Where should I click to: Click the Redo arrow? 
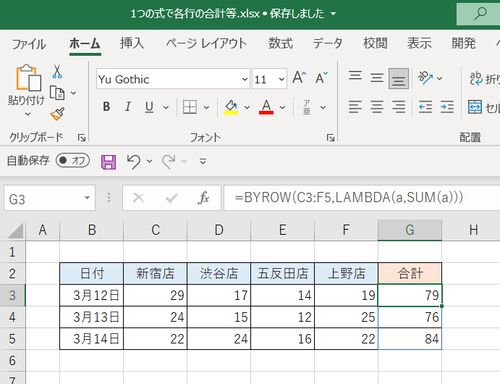pyautogui.click(x=169, y=162)
